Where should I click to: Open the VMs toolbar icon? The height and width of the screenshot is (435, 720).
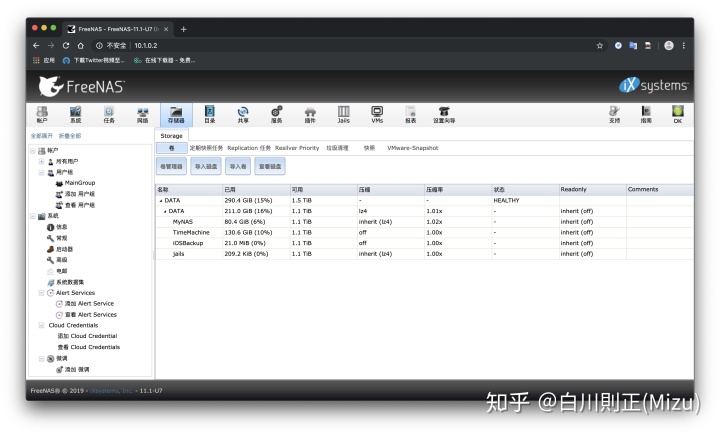(377, 114)
